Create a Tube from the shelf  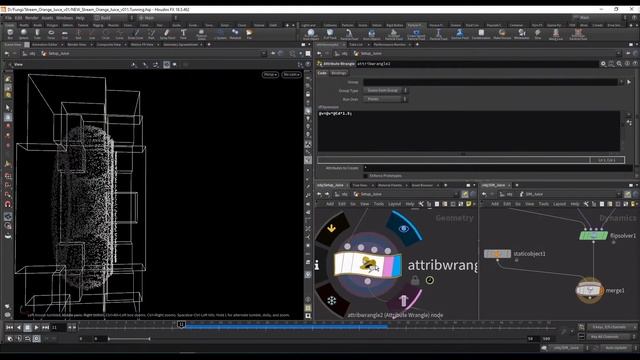pyautogui.click(x=37, y=34)
